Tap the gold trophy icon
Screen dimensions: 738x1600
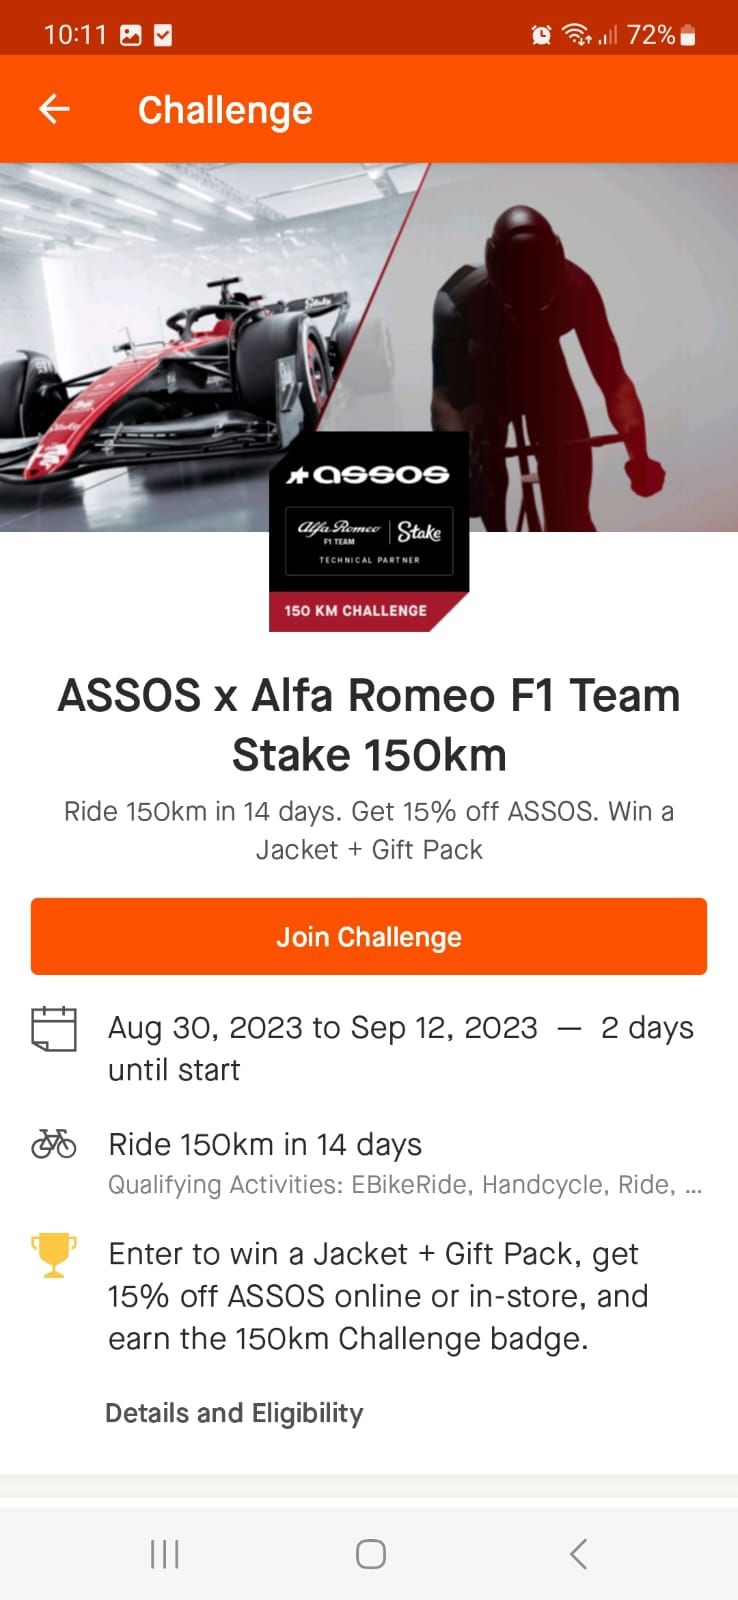click(x=54, y=1254)
